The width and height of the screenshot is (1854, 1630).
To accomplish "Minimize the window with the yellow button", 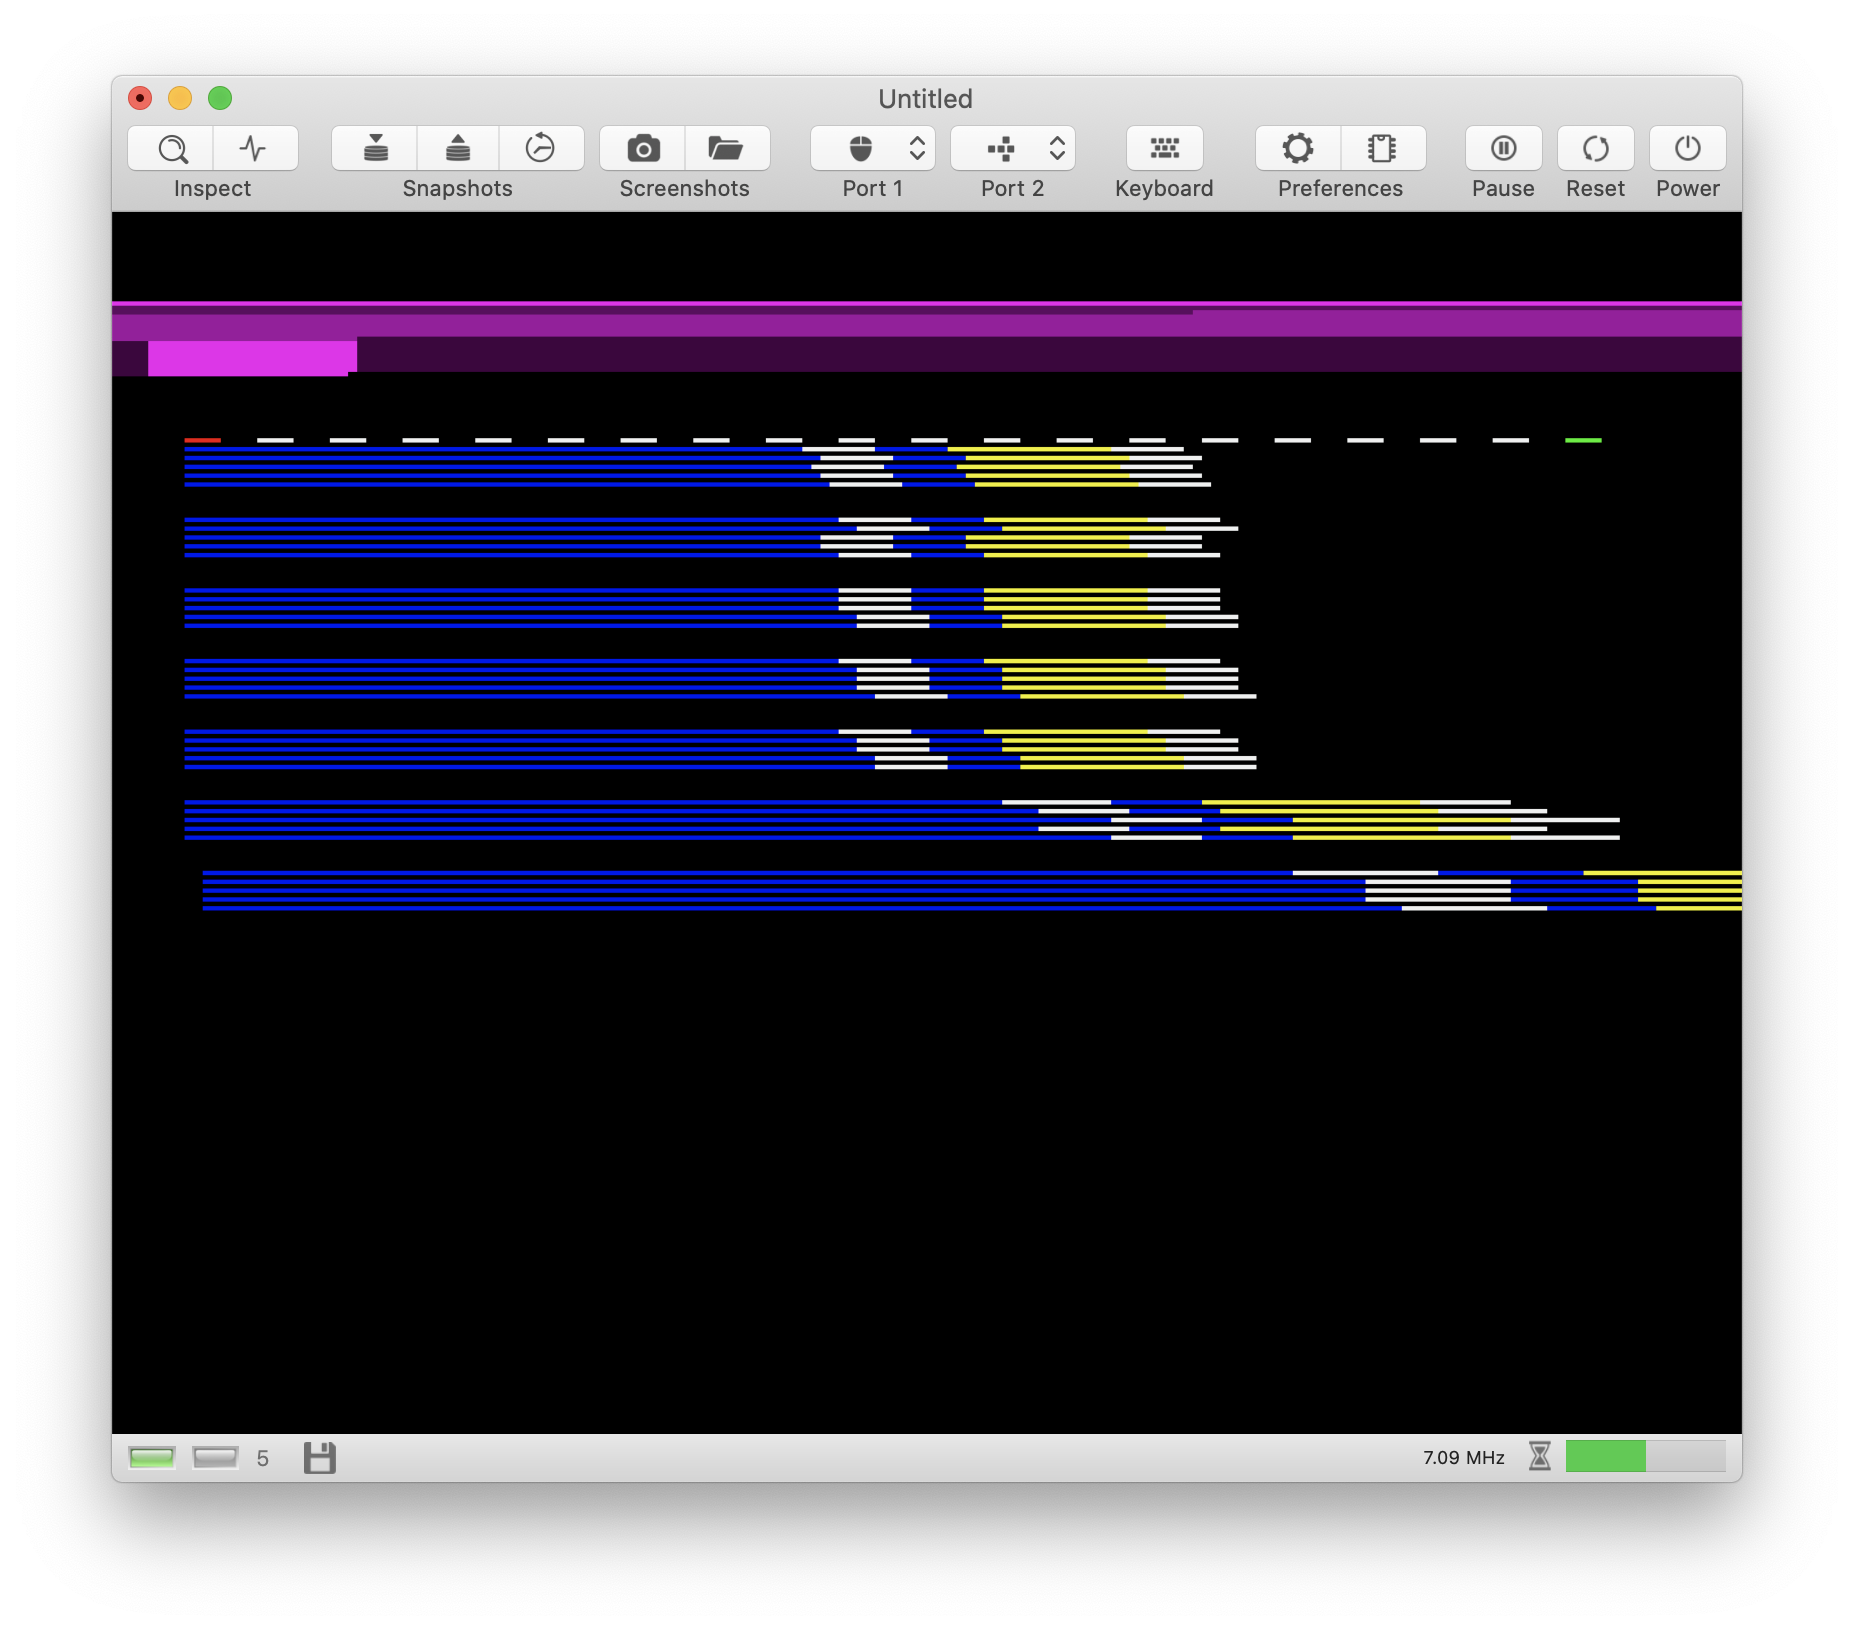I will [x=180, y=98].
